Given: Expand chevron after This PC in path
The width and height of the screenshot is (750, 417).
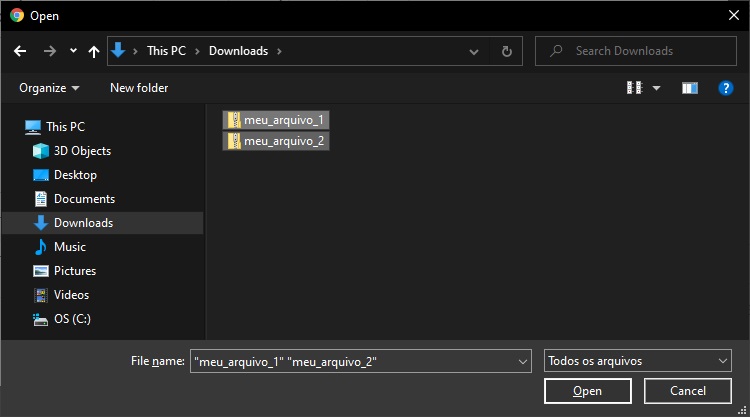Looking at the screenshot, I should (x=197, y=51).
